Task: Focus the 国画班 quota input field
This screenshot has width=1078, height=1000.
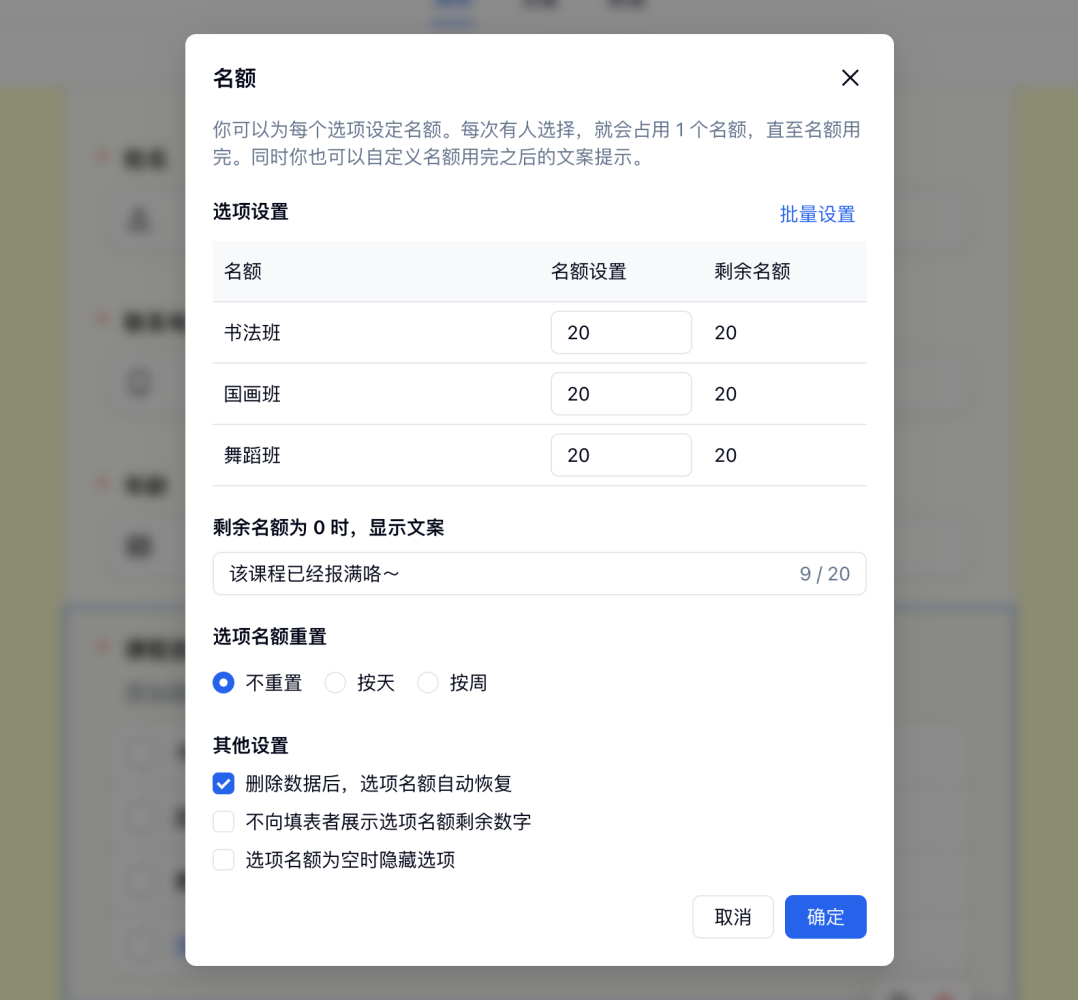Action: pos(621,394)
